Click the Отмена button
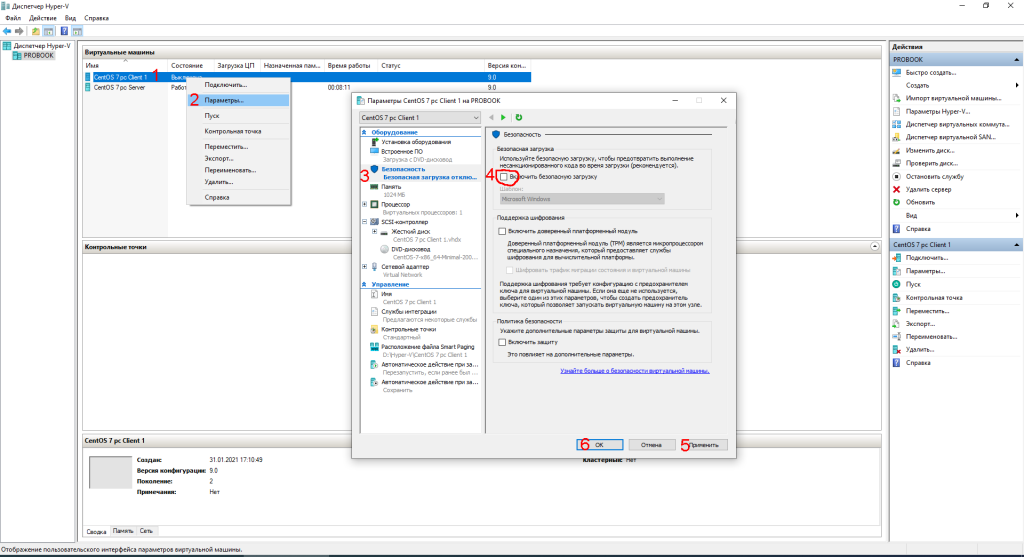This screenshot has height=557, width=1024. (x=651, y=445)
